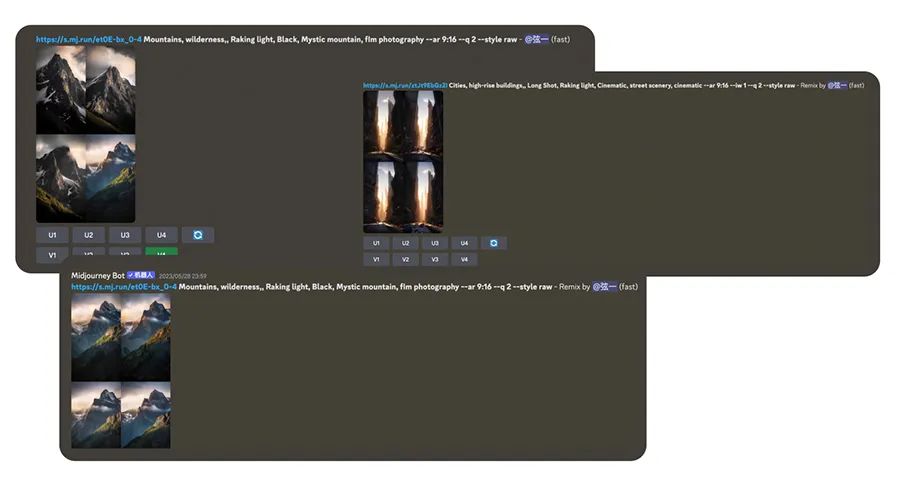
Task: Click the green V4 button under mountains grid
Action: coord(161,254)
